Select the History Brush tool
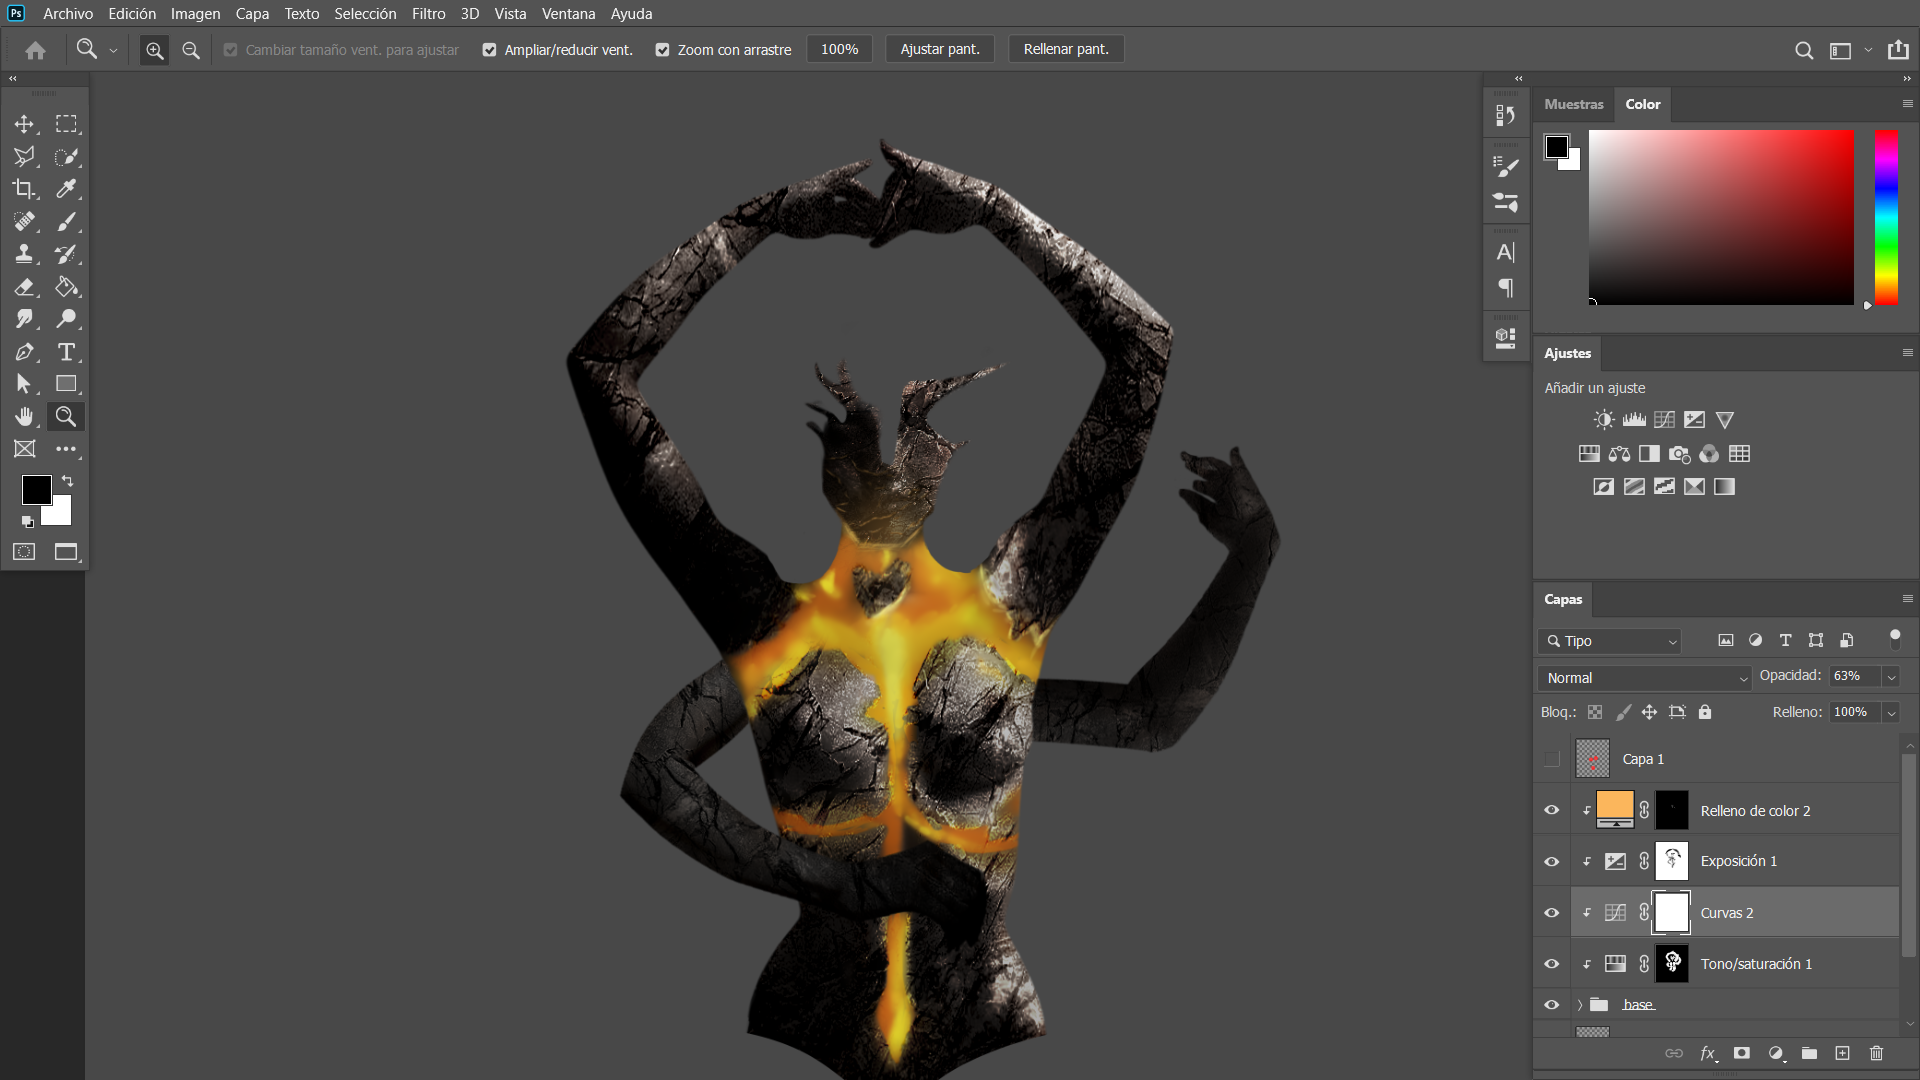The height and width of the screenshot is (1080, 1920). (x=66, y=254)
